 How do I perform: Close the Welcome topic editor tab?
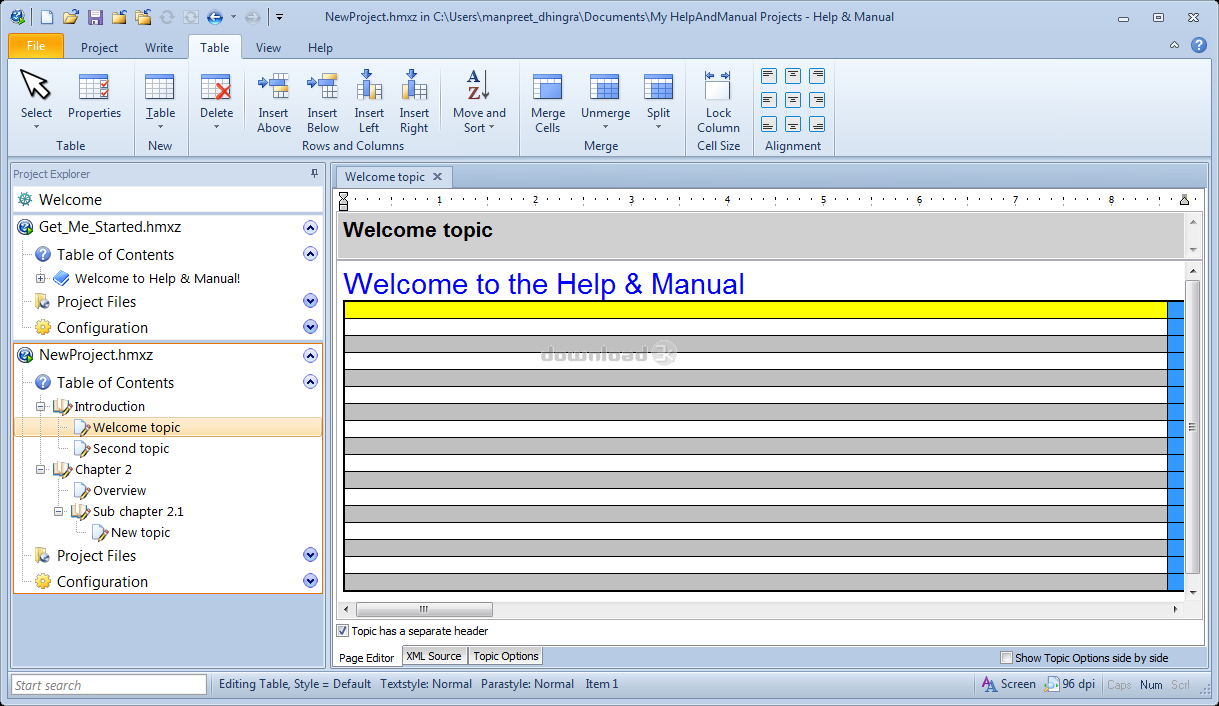tap(437, 177)
